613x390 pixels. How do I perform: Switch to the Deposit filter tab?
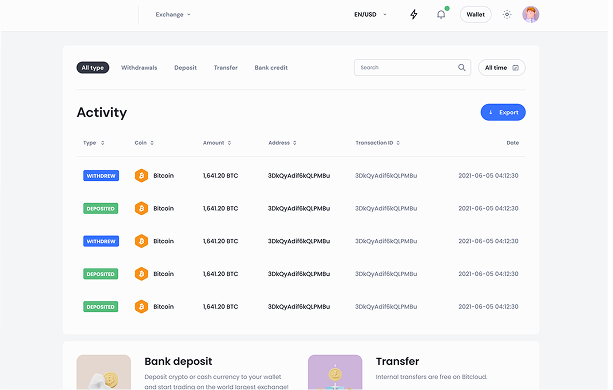tap(186, 68)
